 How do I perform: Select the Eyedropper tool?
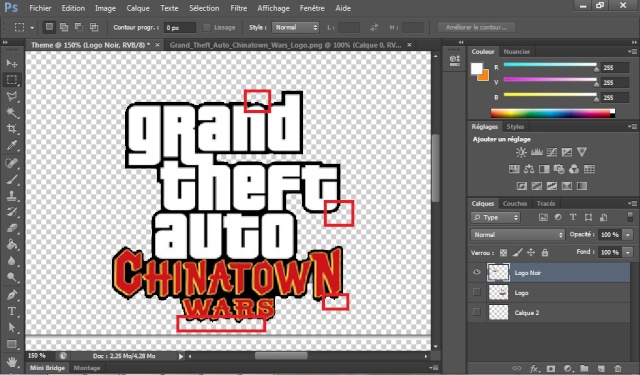click(x=12, y=145)
